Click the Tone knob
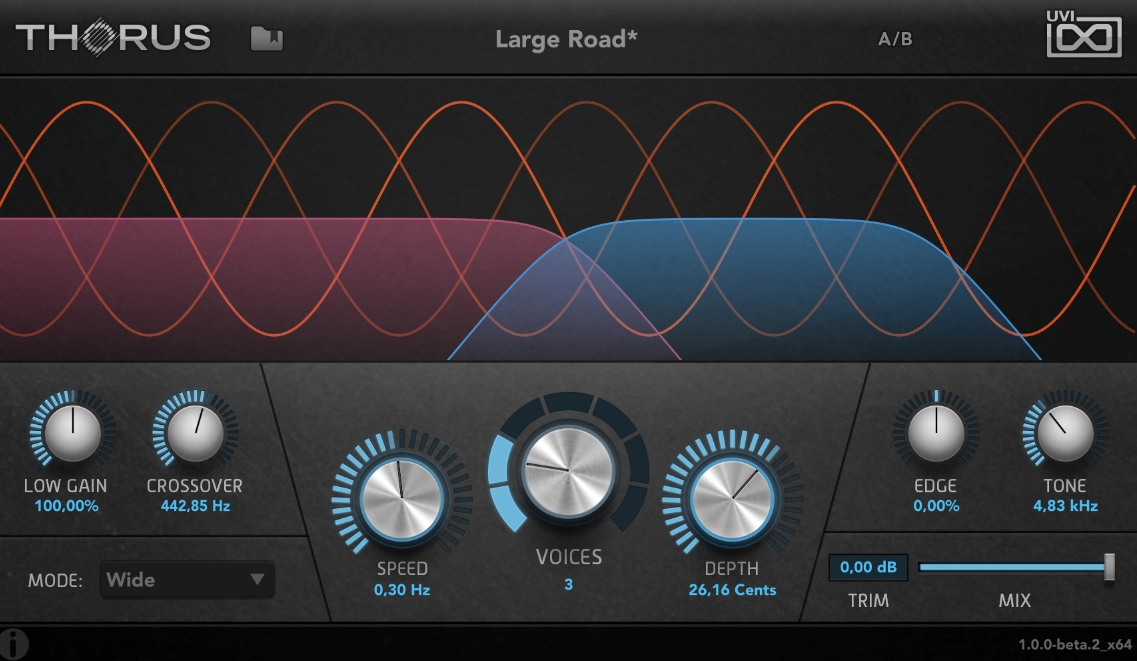1137x661 pixels. (x=1064, y=433)
